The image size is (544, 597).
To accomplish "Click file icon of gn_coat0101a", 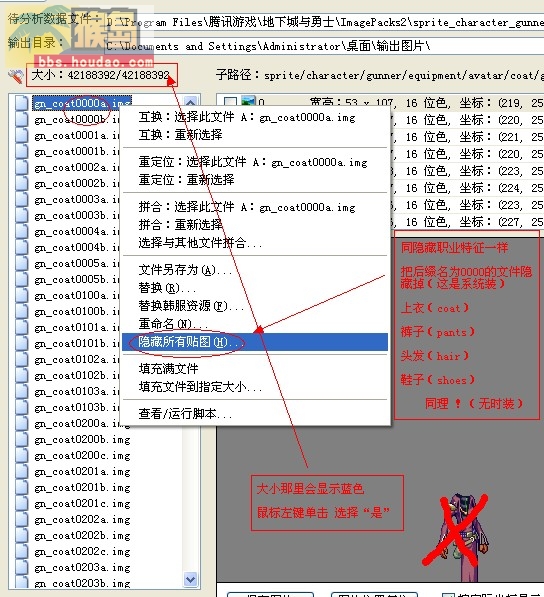I will pos(21,327).
